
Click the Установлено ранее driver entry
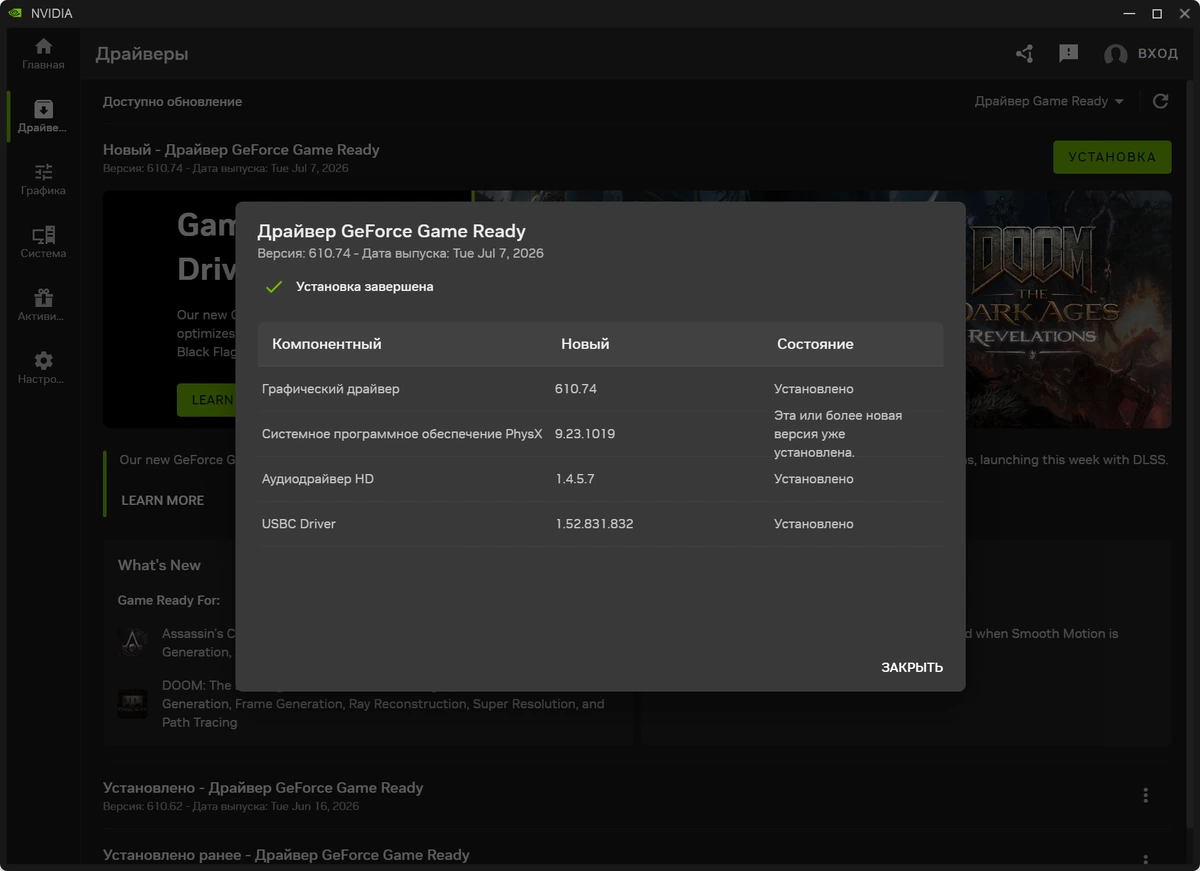click(286, 855)
